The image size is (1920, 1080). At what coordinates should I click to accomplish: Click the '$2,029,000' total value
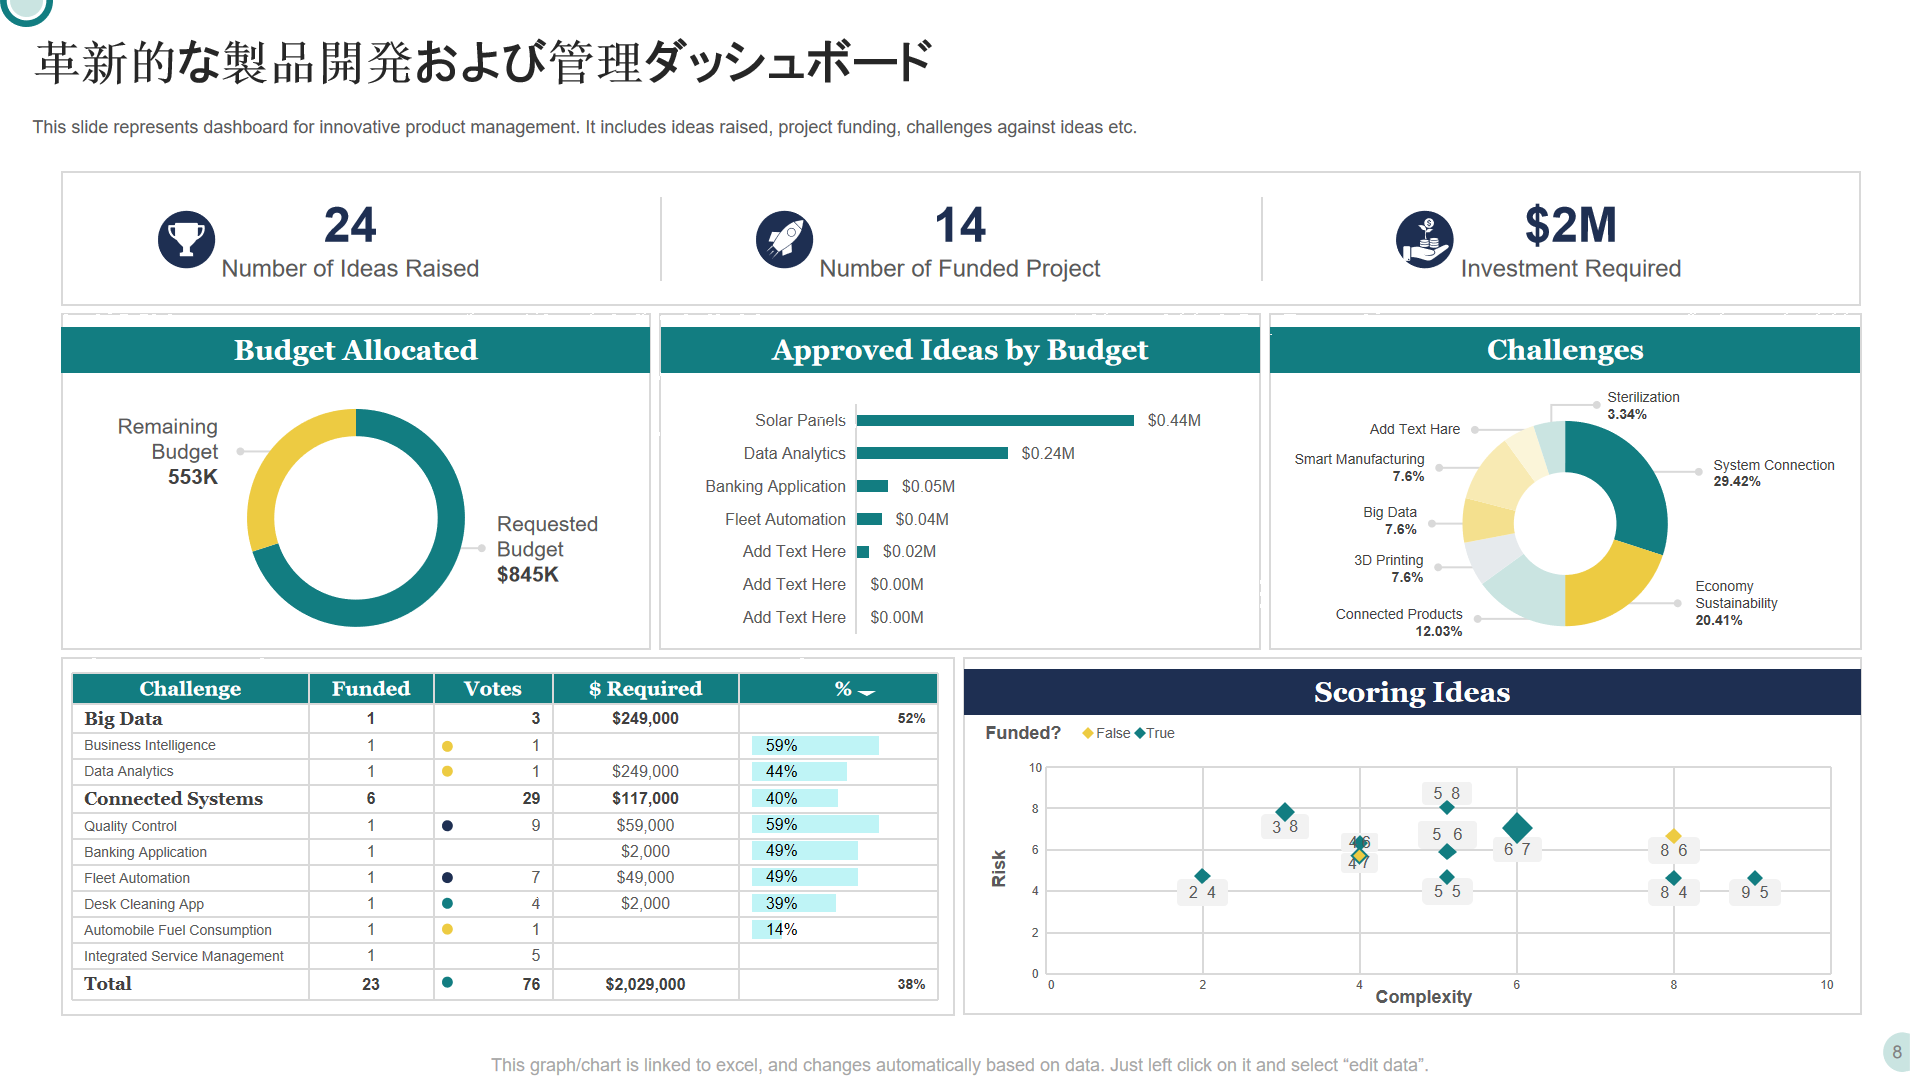click(645, 984)
